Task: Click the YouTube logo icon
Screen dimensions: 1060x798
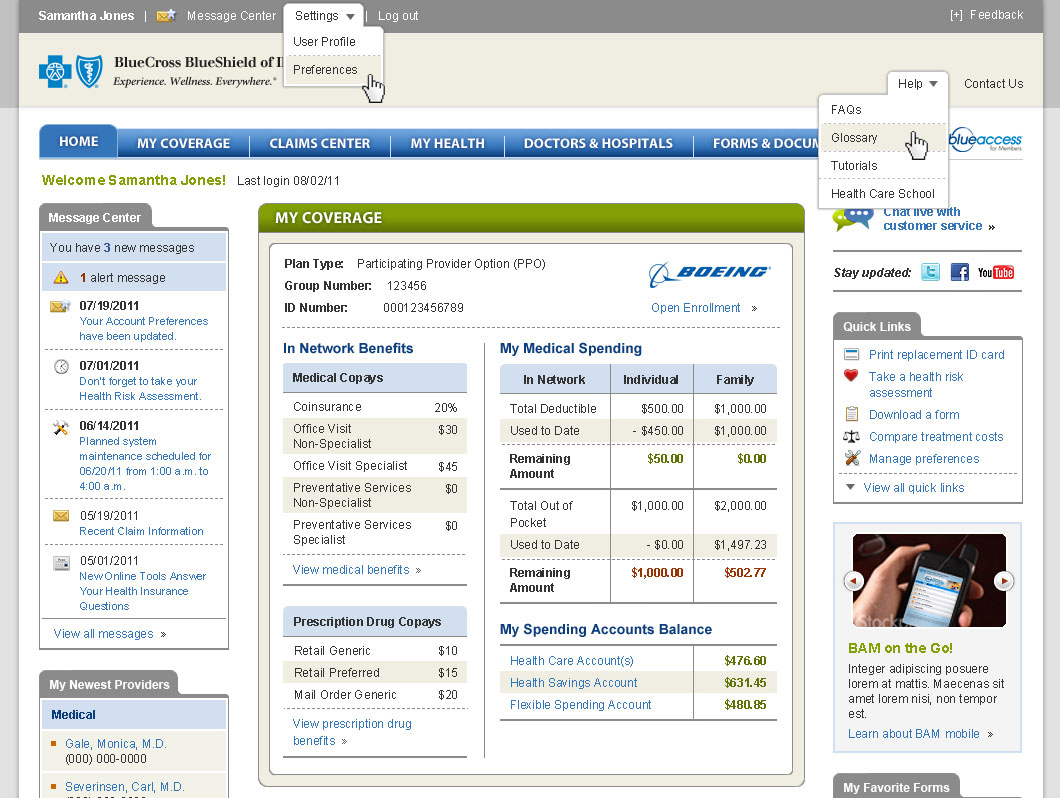Action: coord(995,272)
